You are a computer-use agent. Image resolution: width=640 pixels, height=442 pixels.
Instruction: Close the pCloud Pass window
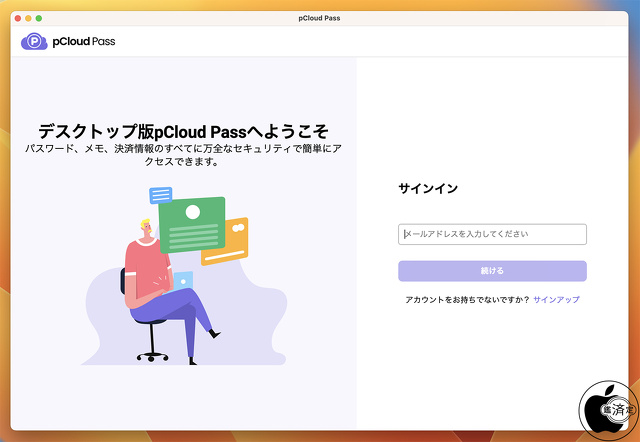18,18
